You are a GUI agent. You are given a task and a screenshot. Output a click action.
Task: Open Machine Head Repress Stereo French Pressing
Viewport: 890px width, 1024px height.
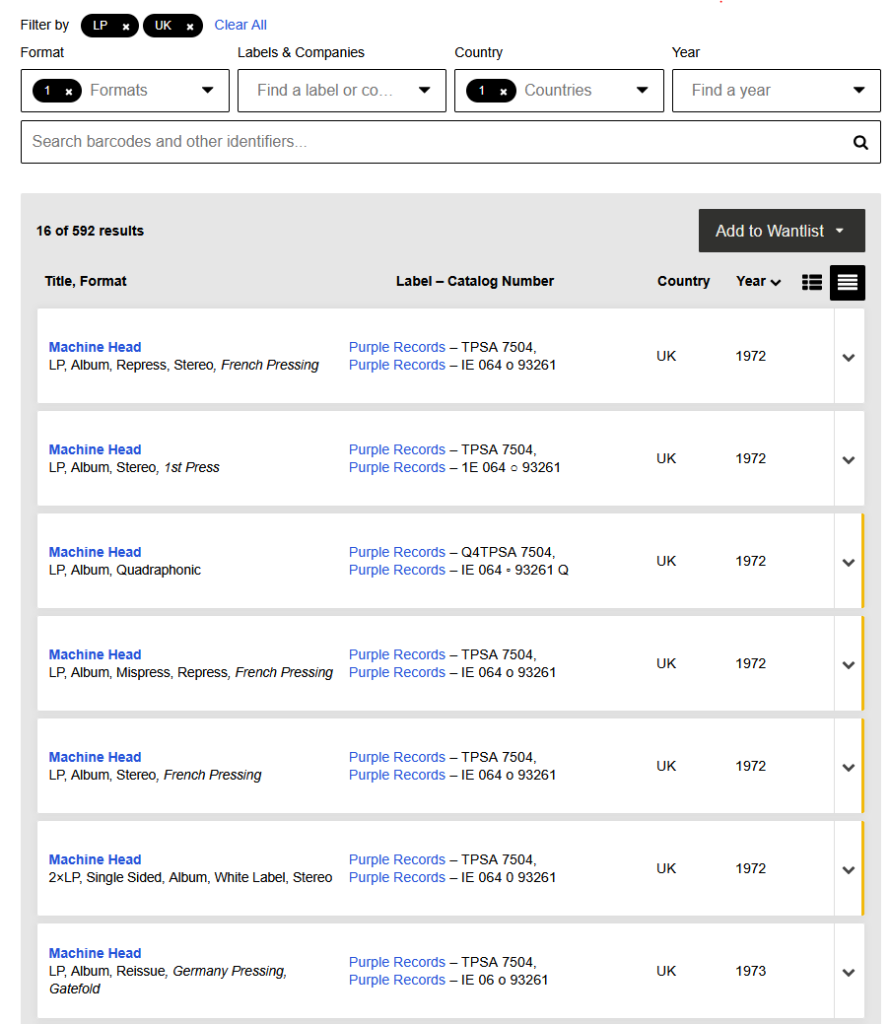click(x=95, y=347)
